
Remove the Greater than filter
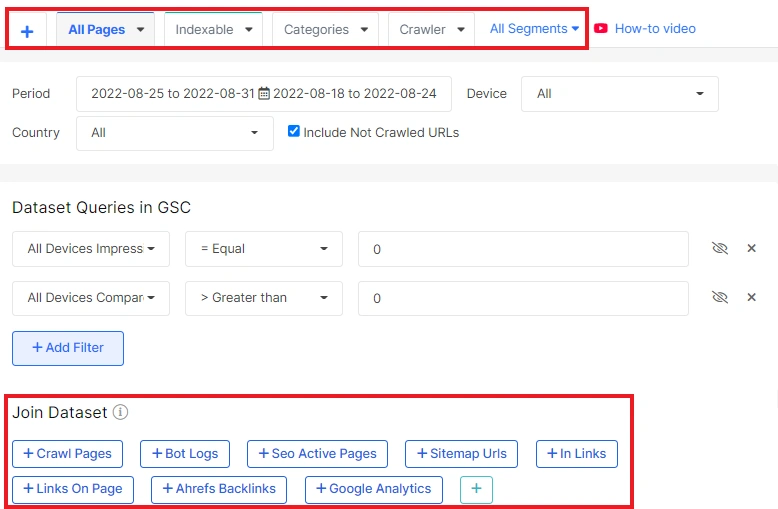coord(752,297)
